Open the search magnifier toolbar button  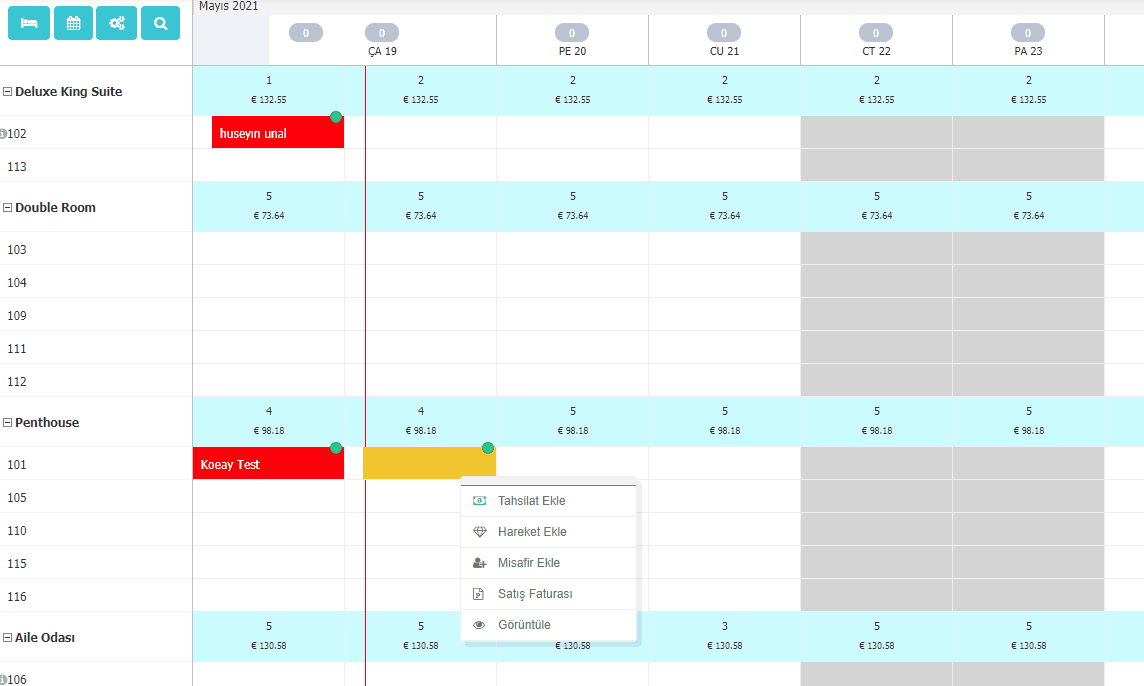(161, 23)
